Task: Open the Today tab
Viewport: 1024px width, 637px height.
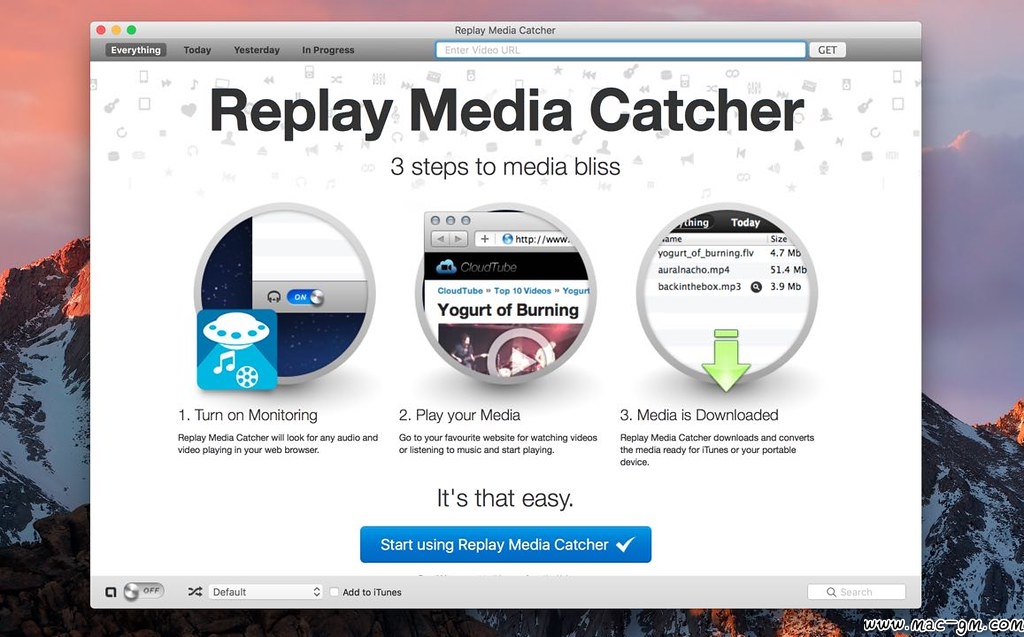Action: pos(197,50)
